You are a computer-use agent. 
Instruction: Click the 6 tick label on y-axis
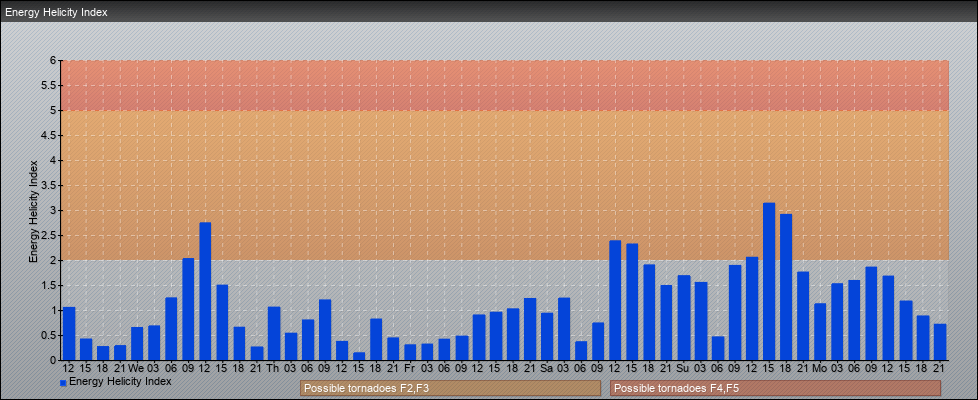54,61
